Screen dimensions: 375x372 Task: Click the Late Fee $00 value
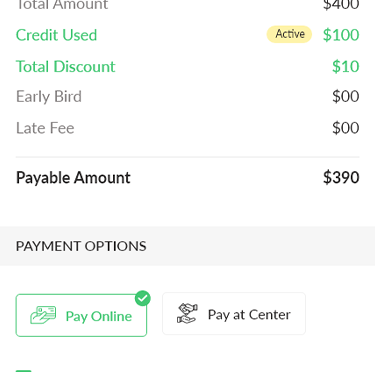pos(346,128)
